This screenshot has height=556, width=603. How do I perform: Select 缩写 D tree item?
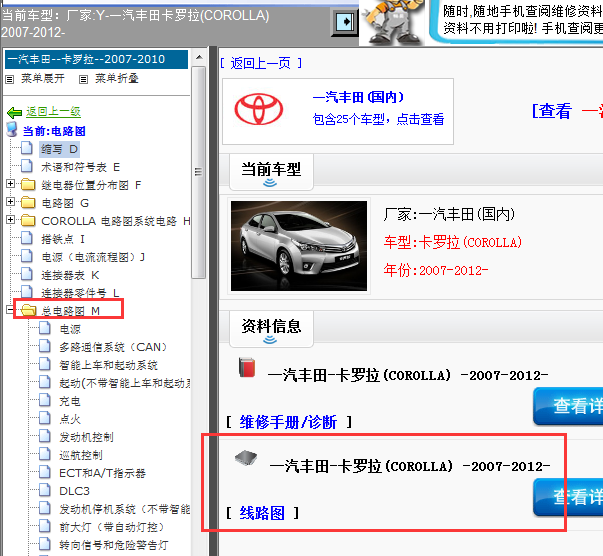click(x=60, y=149)
